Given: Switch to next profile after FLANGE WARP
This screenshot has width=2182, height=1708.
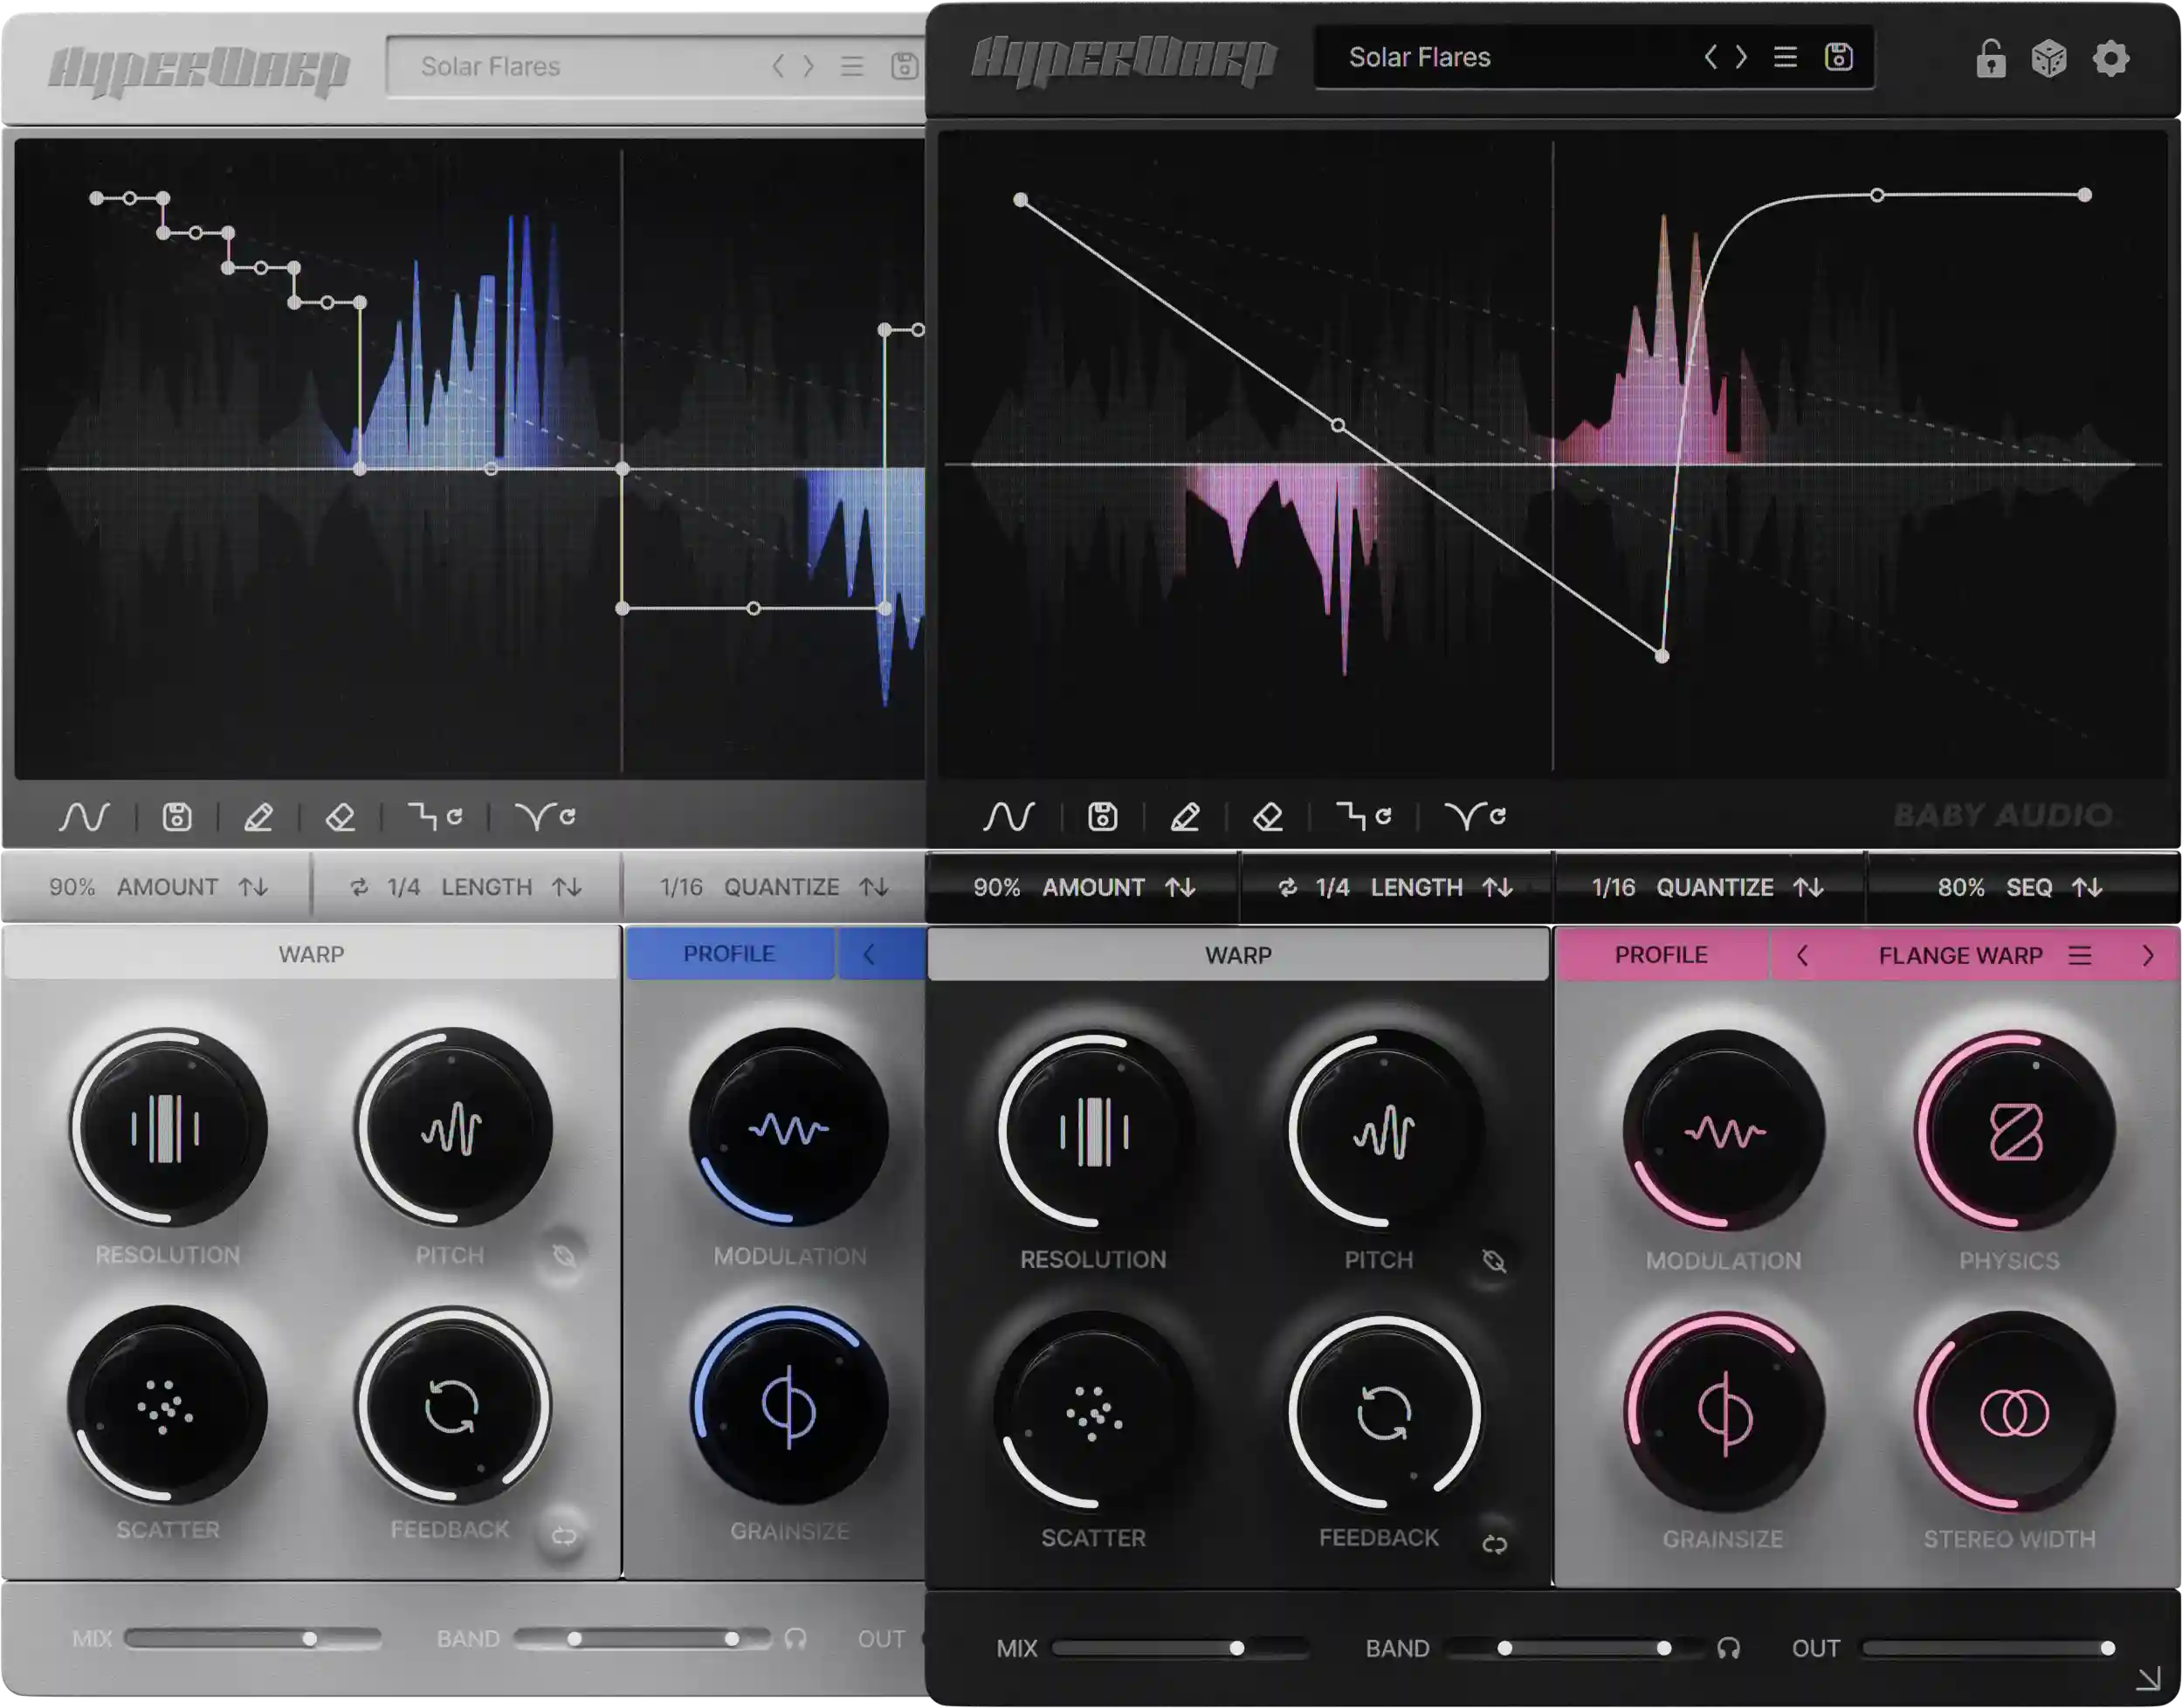Looking at the screenshot, I should pos(2147,955).
